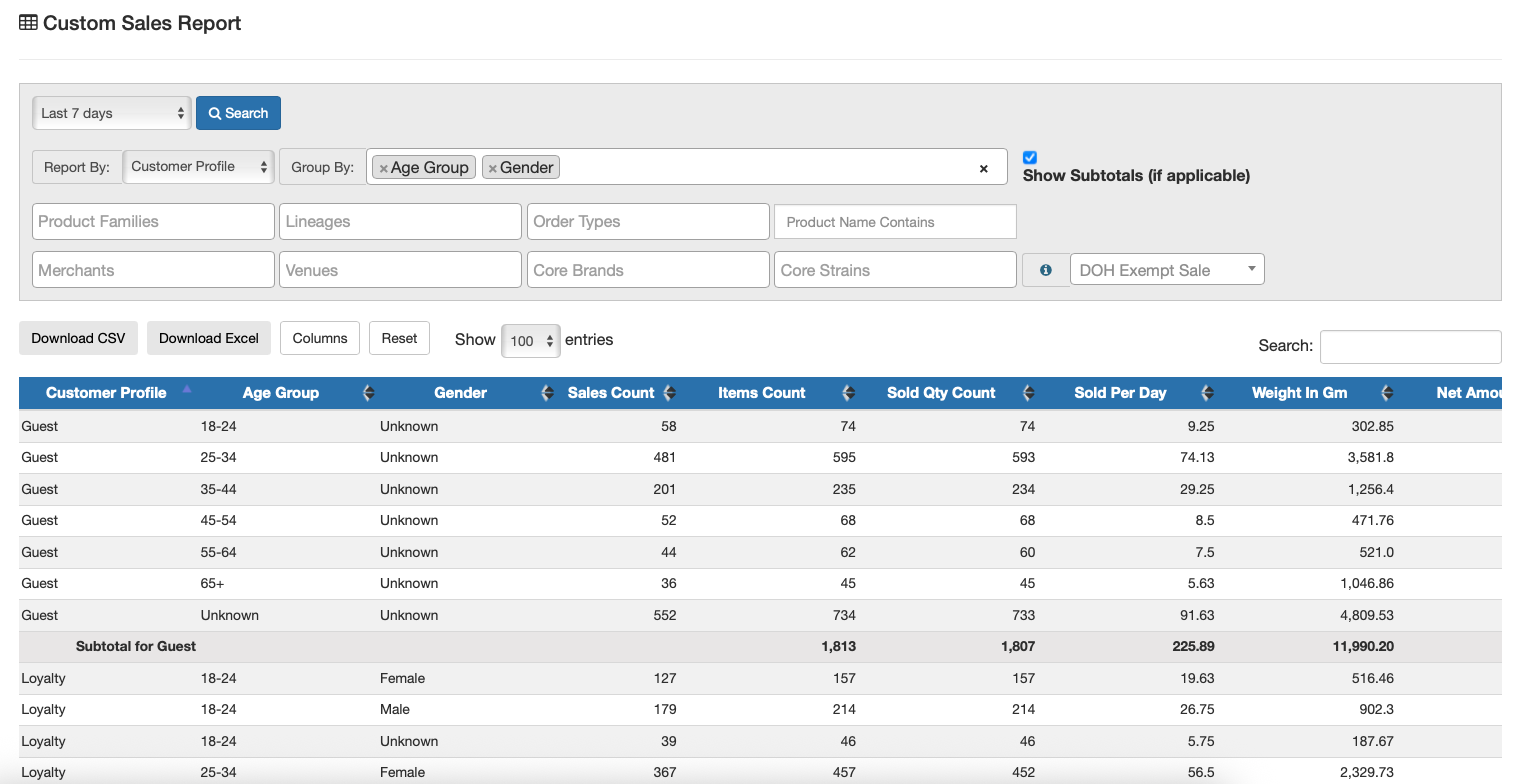
Task: Click the blue Search button
Action: (x=238, y=113)
